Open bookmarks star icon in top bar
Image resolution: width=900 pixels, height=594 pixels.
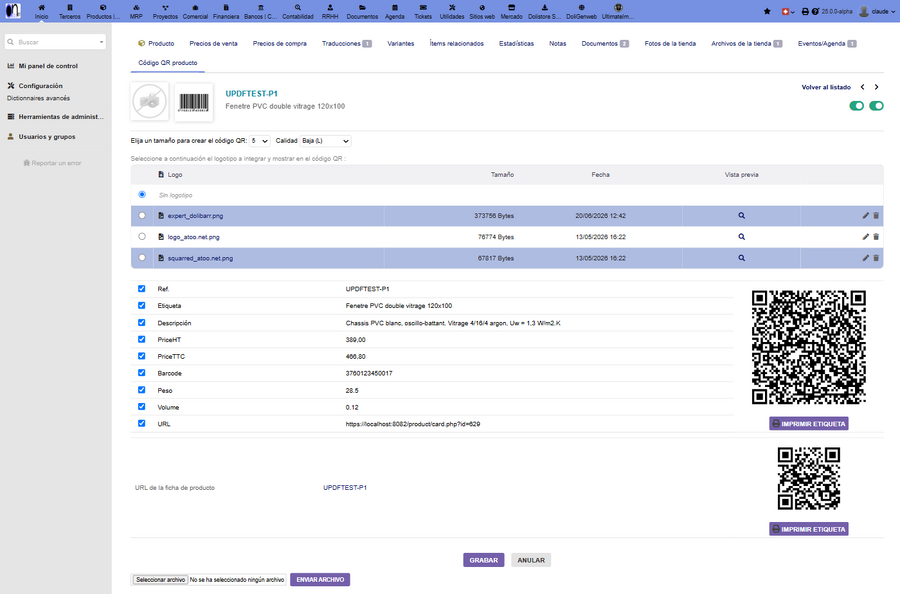tap(767, 11)
